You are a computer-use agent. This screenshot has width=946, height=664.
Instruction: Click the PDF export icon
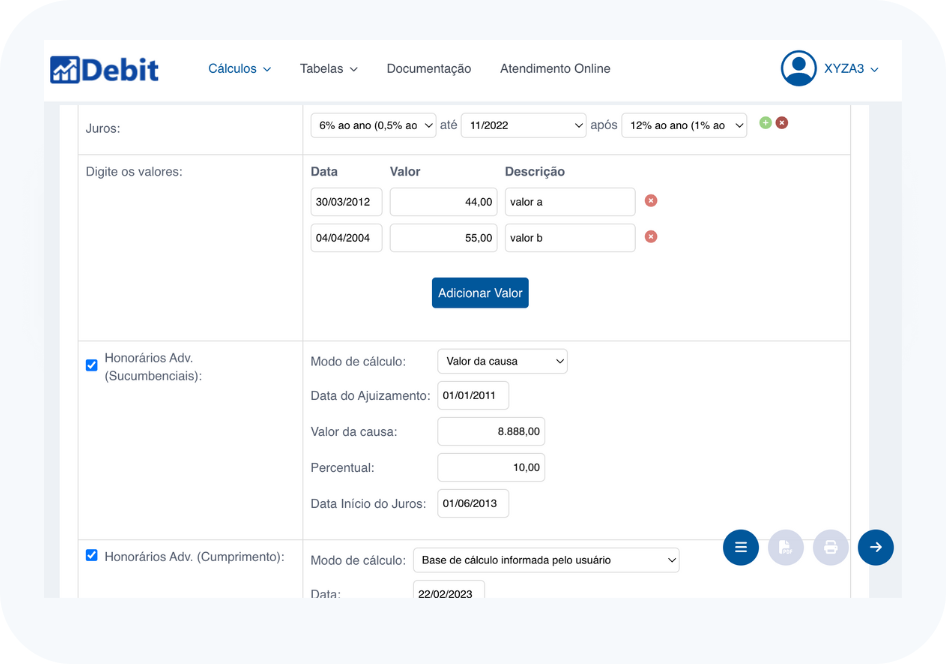pyautogui.click(x=786, y=547)
